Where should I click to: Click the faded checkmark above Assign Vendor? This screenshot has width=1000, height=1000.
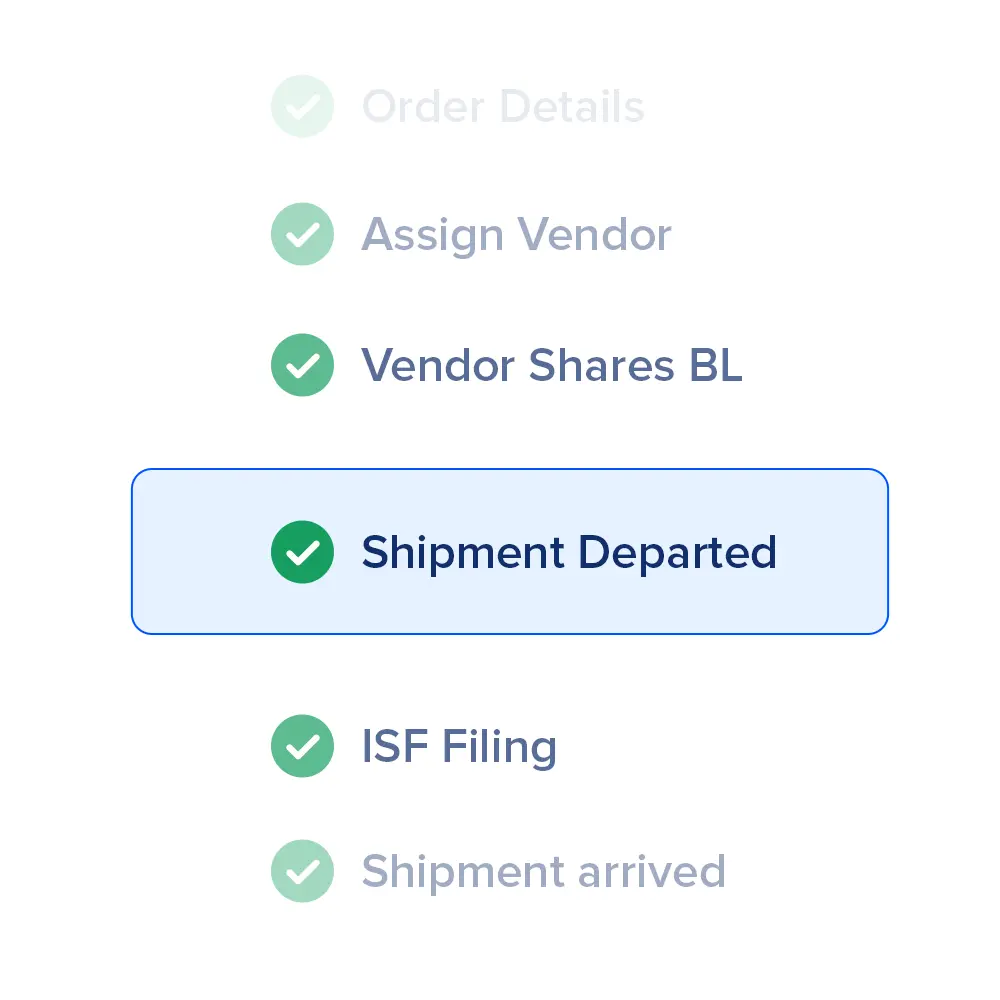tap(302, 106)
